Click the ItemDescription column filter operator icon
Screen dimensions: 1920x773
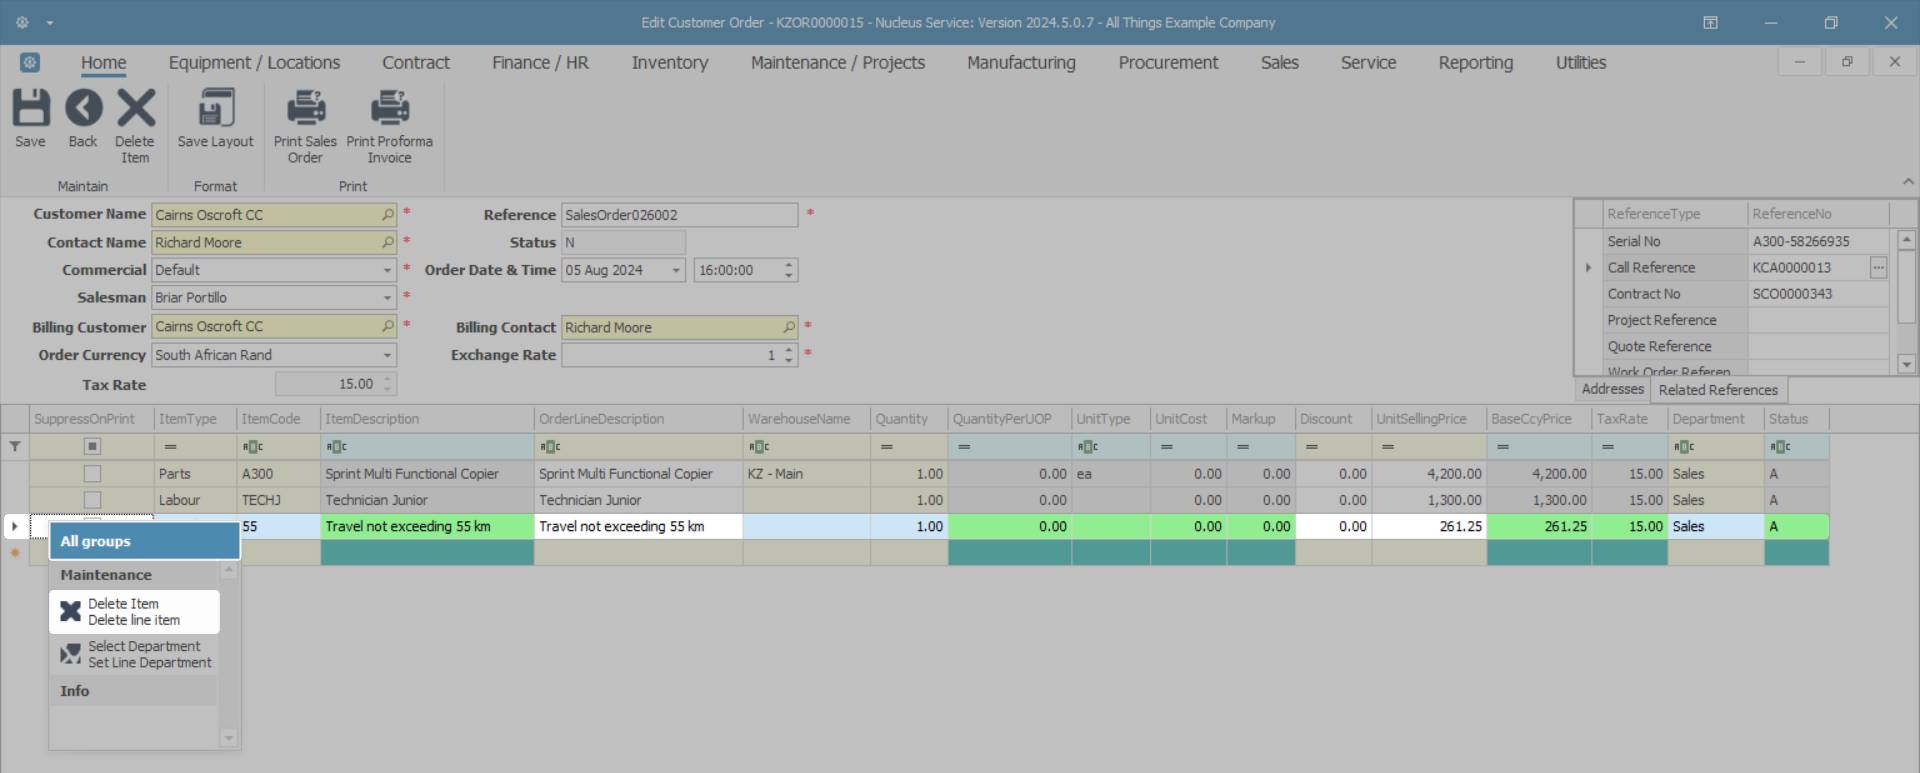point(337,447)
